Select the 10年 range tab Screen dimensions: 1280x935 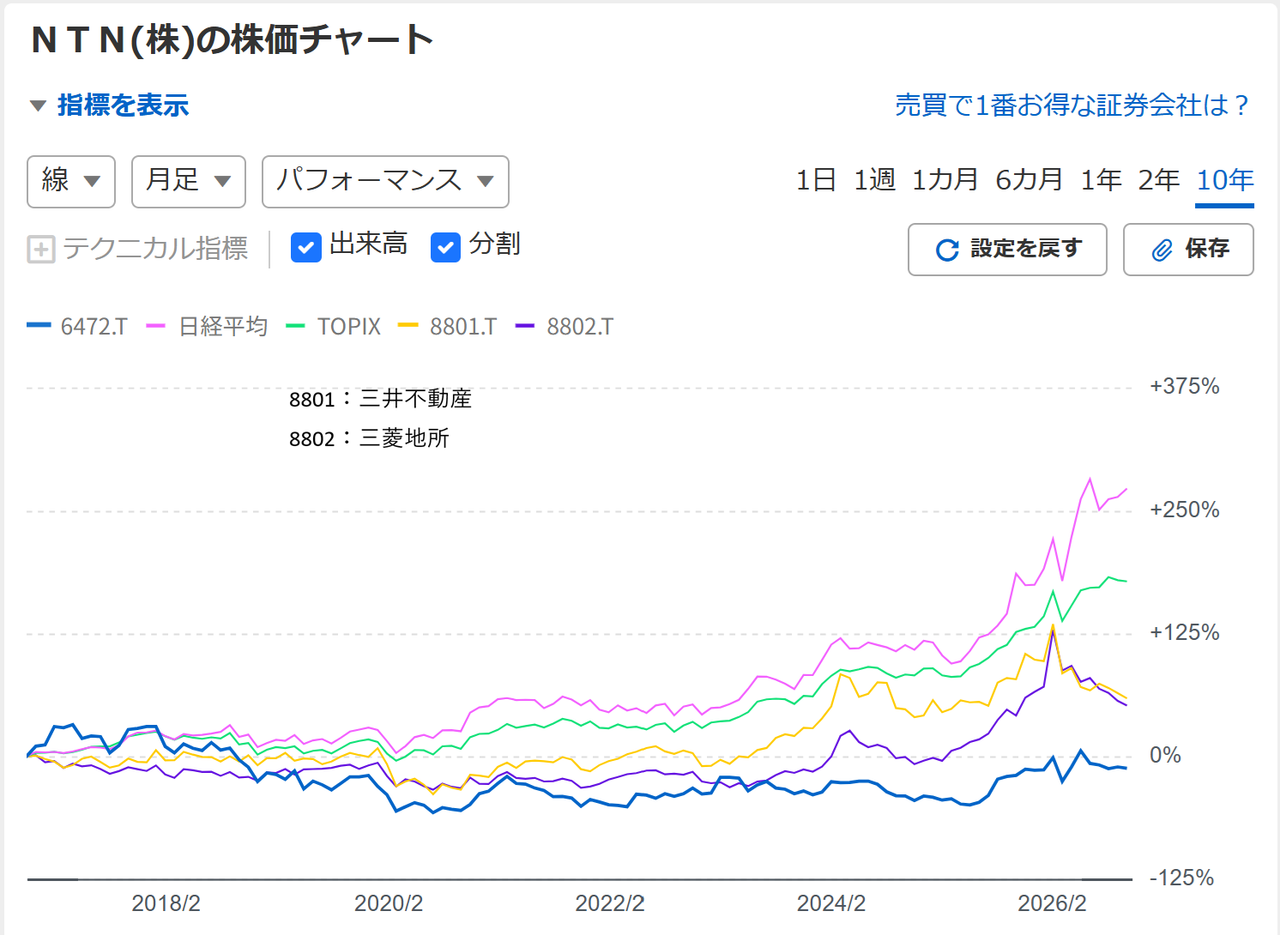1225,180
